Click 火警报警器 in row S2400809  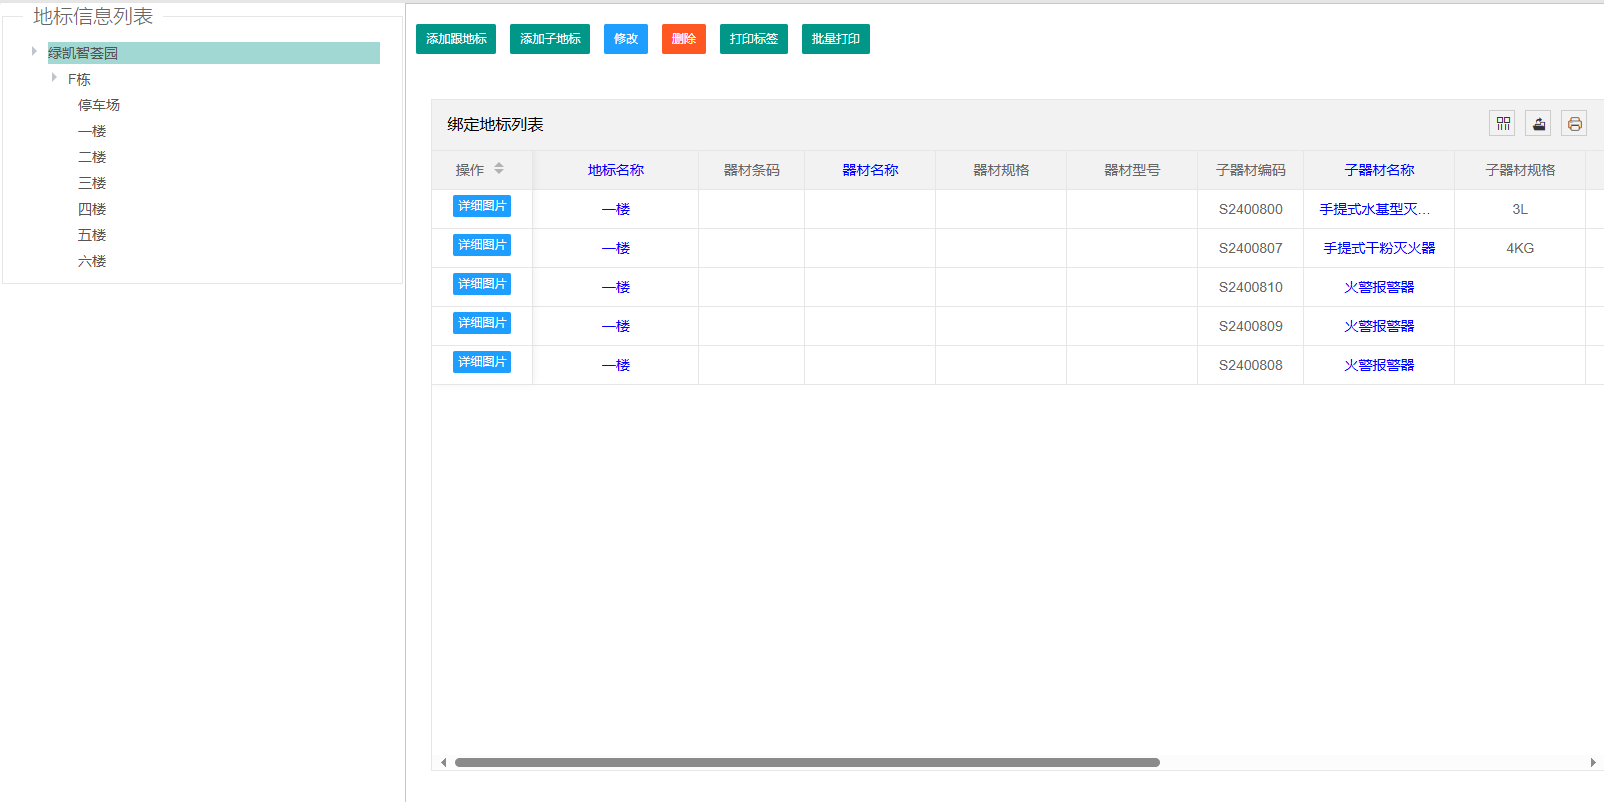[x=1379, y=326]
